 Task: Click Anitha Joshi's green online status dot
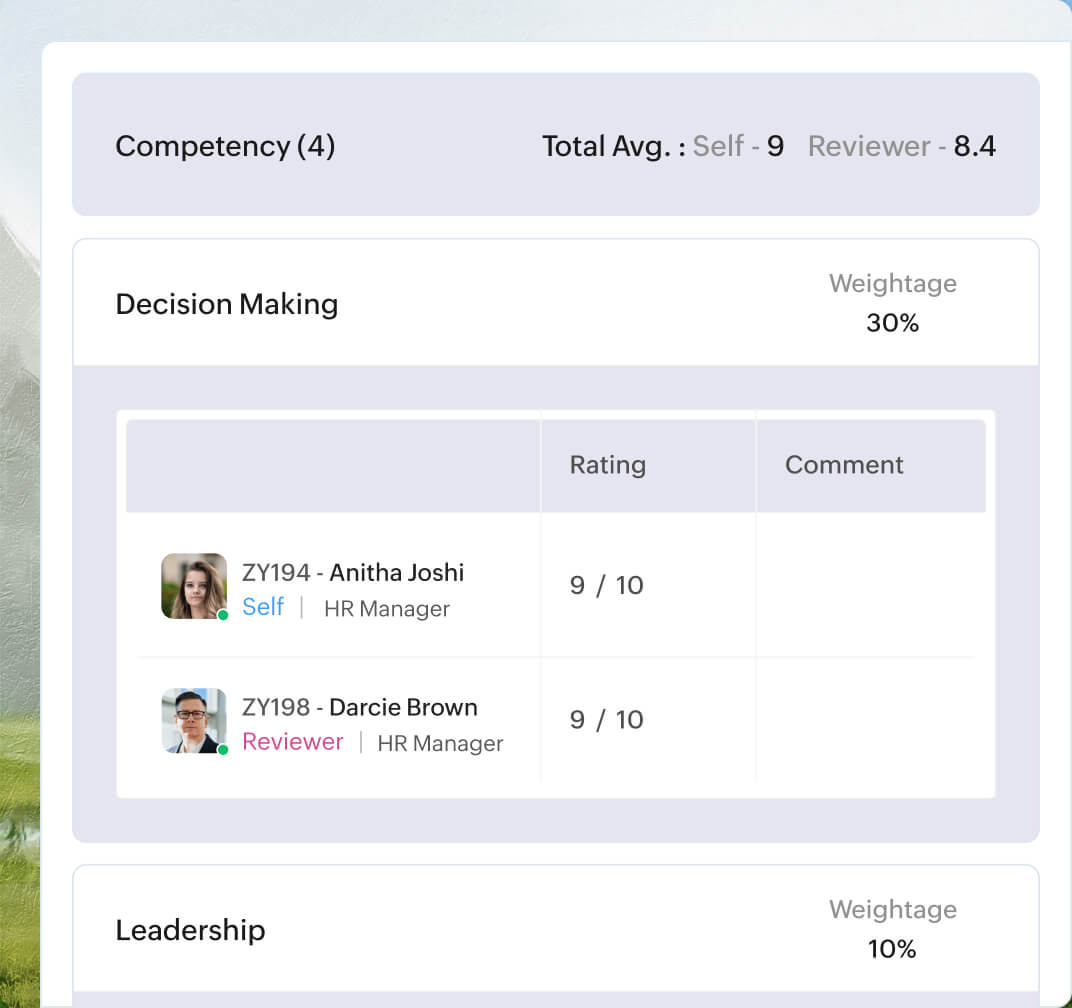click(223, 615)
